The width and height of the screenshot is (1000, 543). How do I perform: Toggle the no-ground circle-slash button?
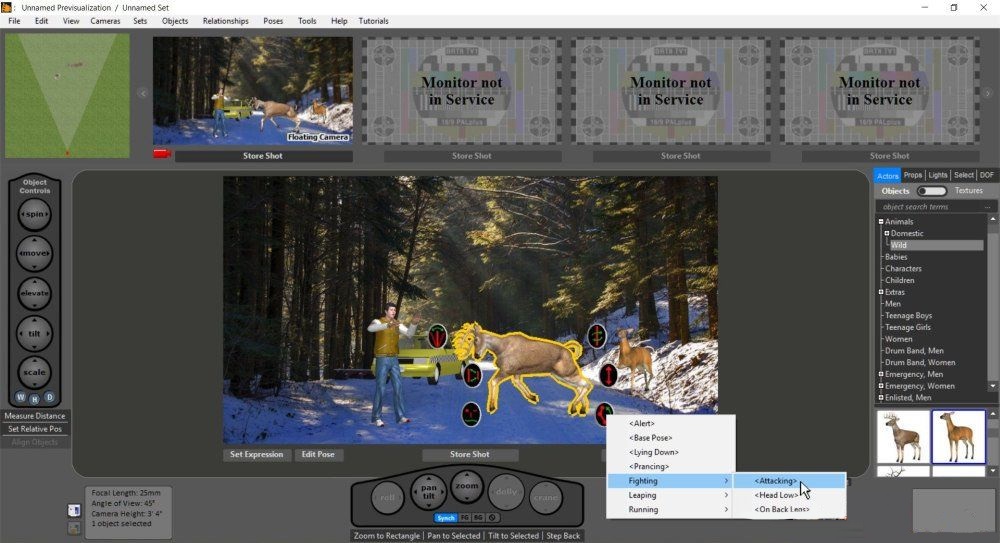click(492, 518)
